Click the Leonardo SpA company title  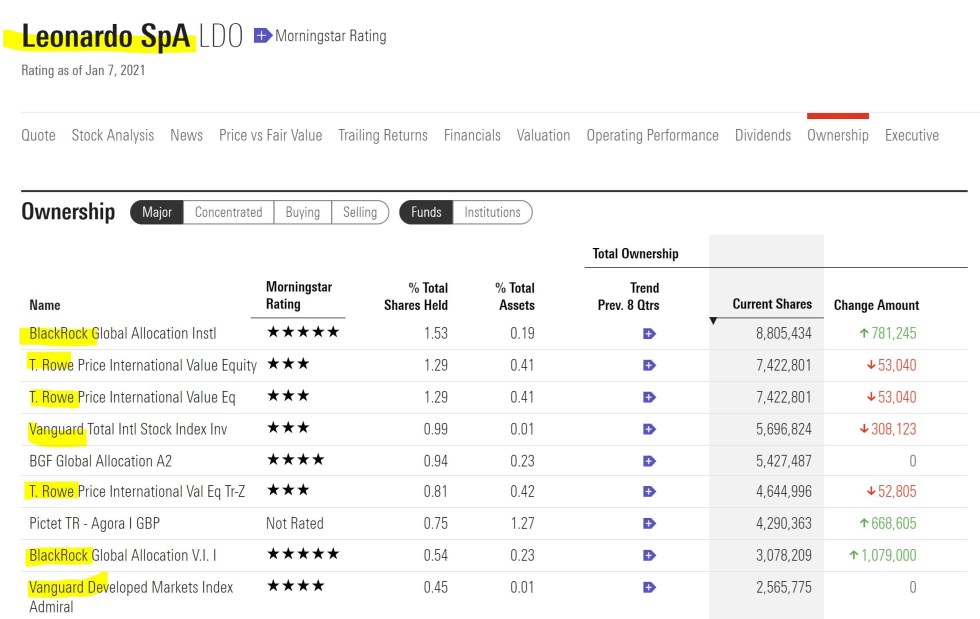106,36
